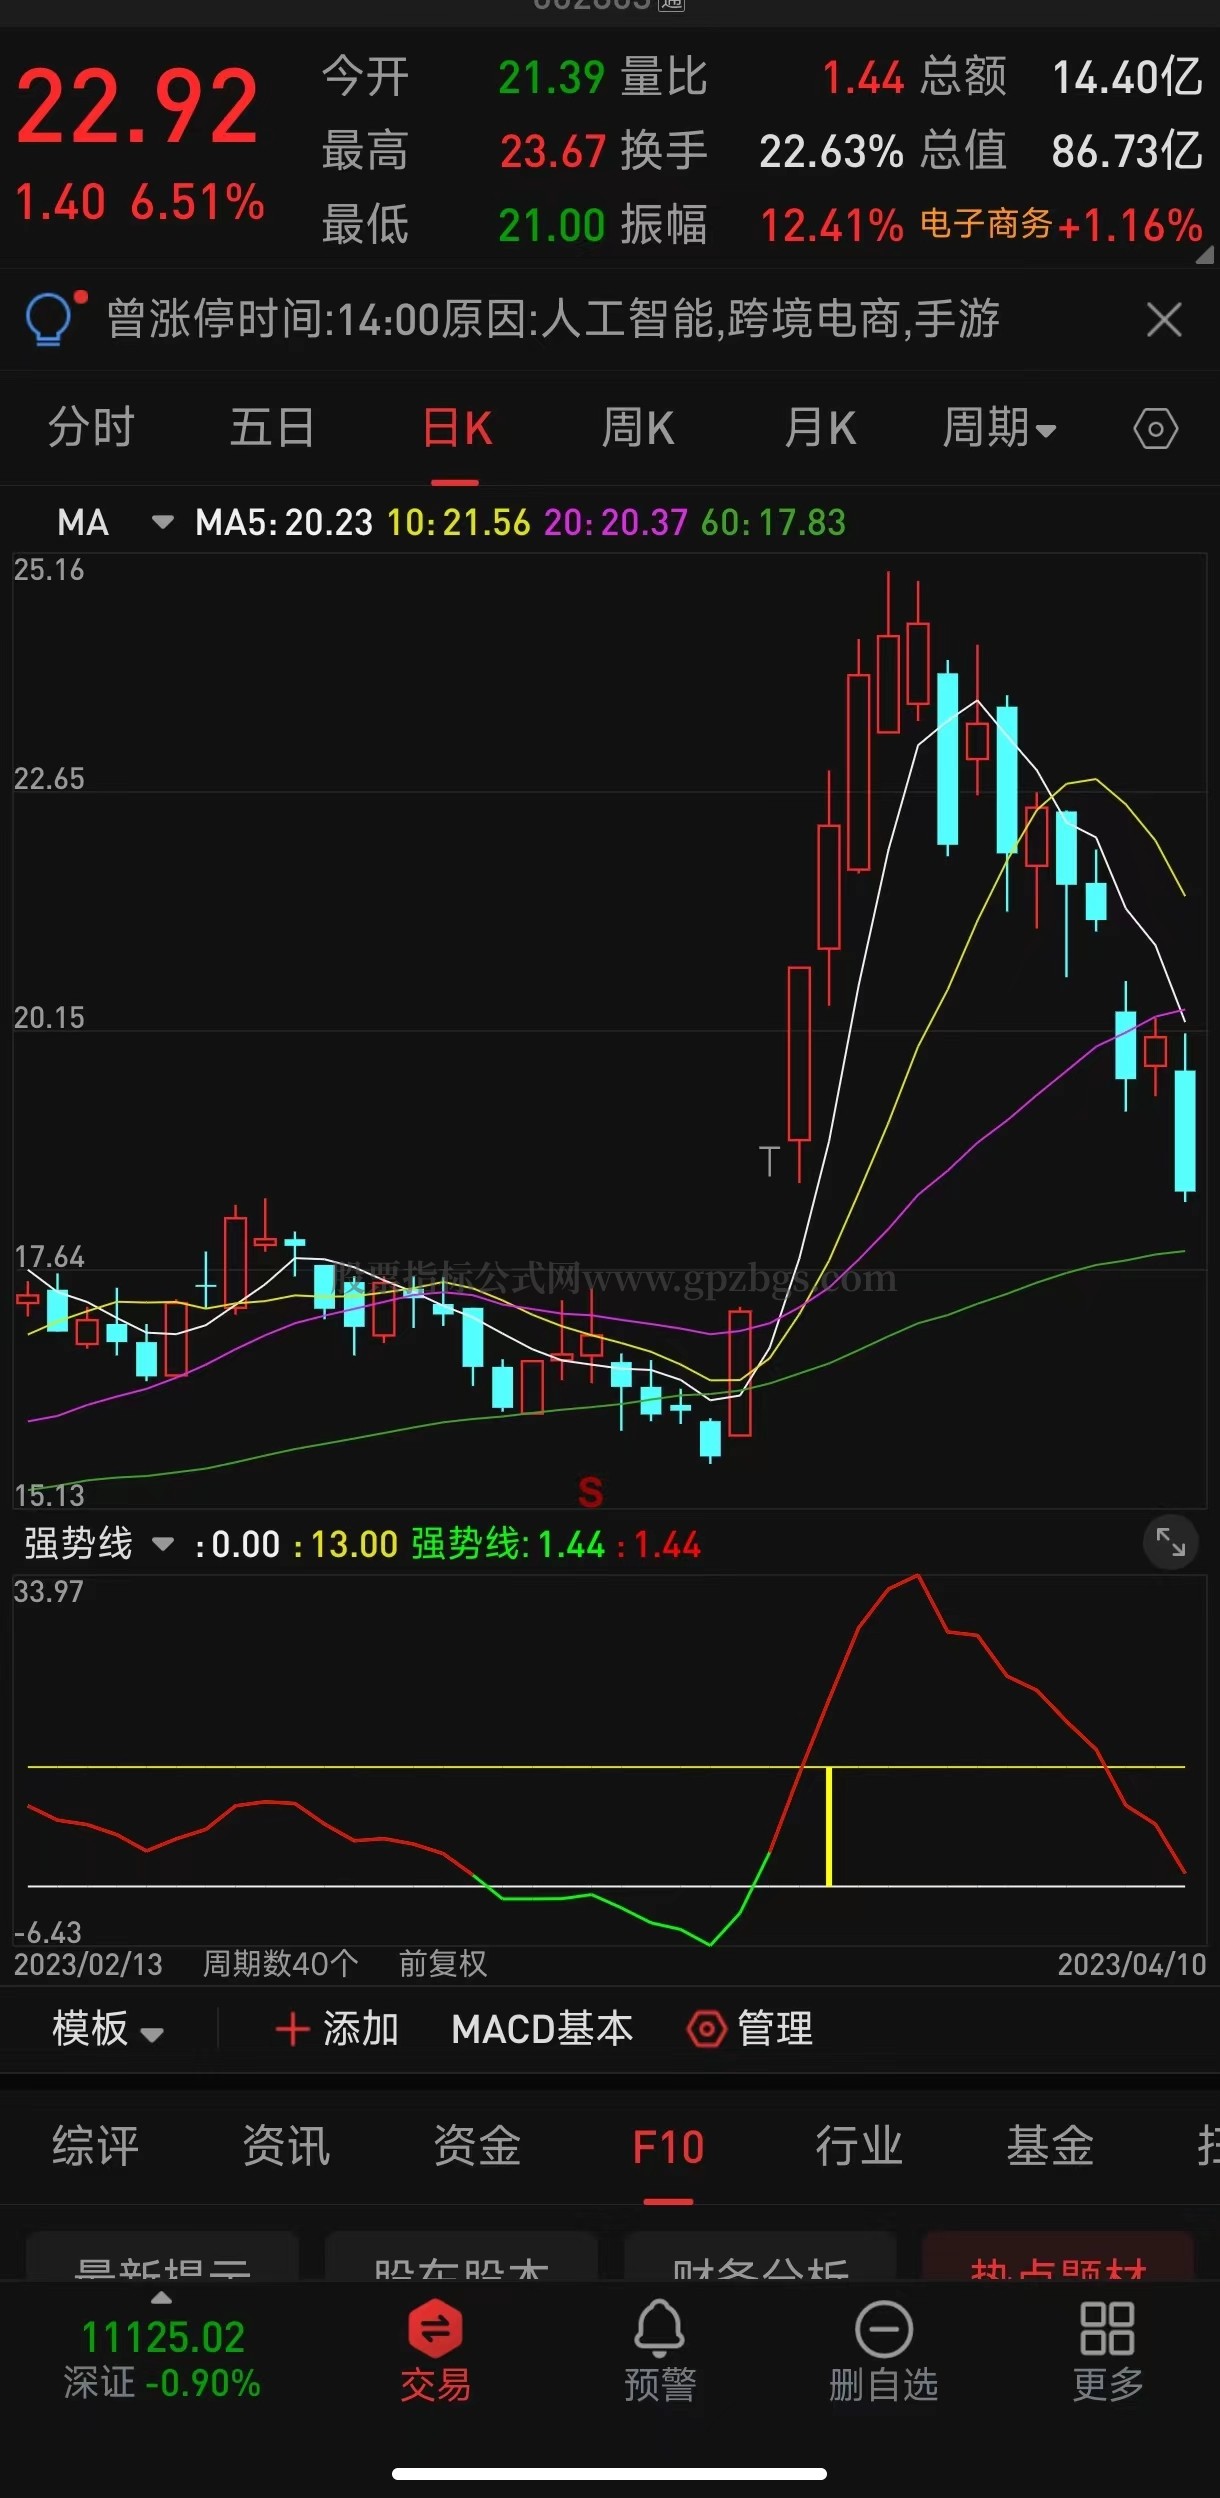Expand the quote panel corner triangle
This screenshot has height=2498, width=1220.
point(1204,254)
